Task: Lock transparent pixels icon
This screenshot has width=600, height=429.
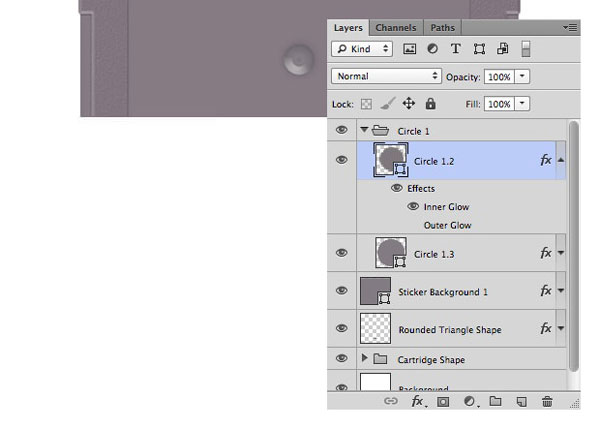Action: pyautogui.click(x=366, y=104)
